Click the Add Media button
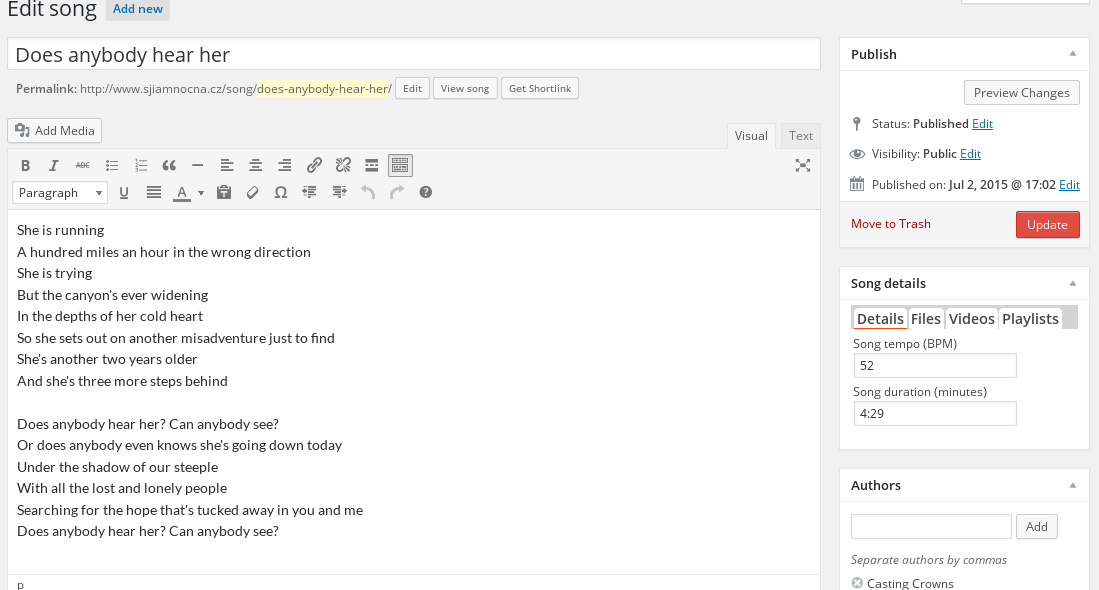The width and height of the screenshot is (1099, 590). tap(55, 131)
